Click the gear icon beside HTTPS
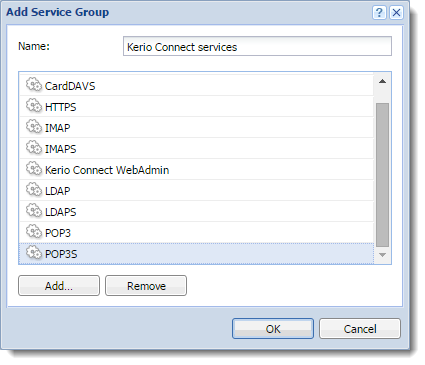The image size is (425, 365). coord(34,106)
